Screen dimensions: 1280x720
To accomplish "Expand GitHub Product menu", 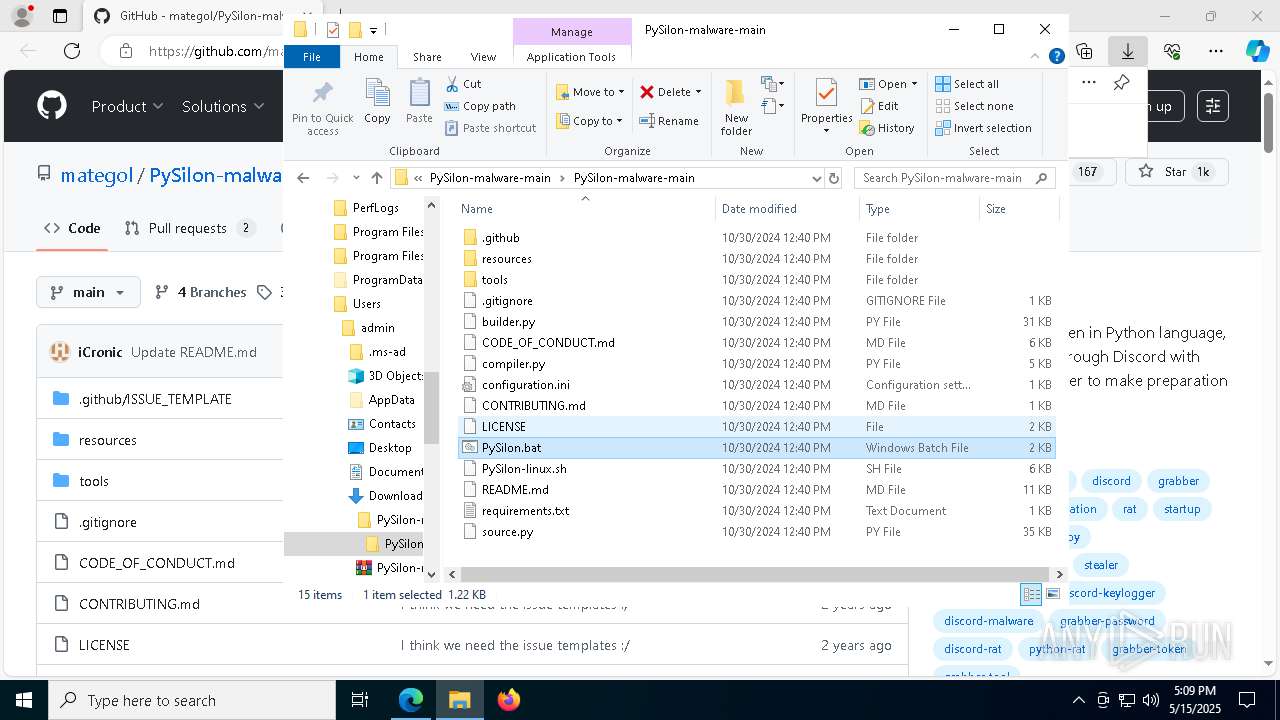I will pos(127,106).
